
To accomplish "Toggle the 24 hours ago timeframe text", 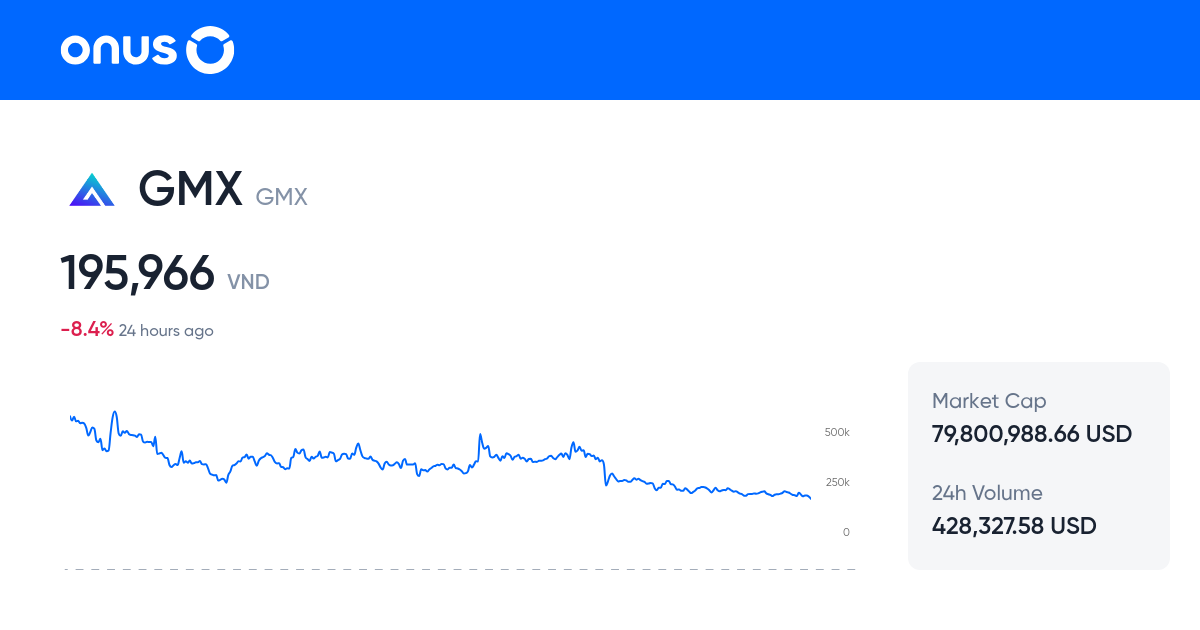I will [166, 330].
